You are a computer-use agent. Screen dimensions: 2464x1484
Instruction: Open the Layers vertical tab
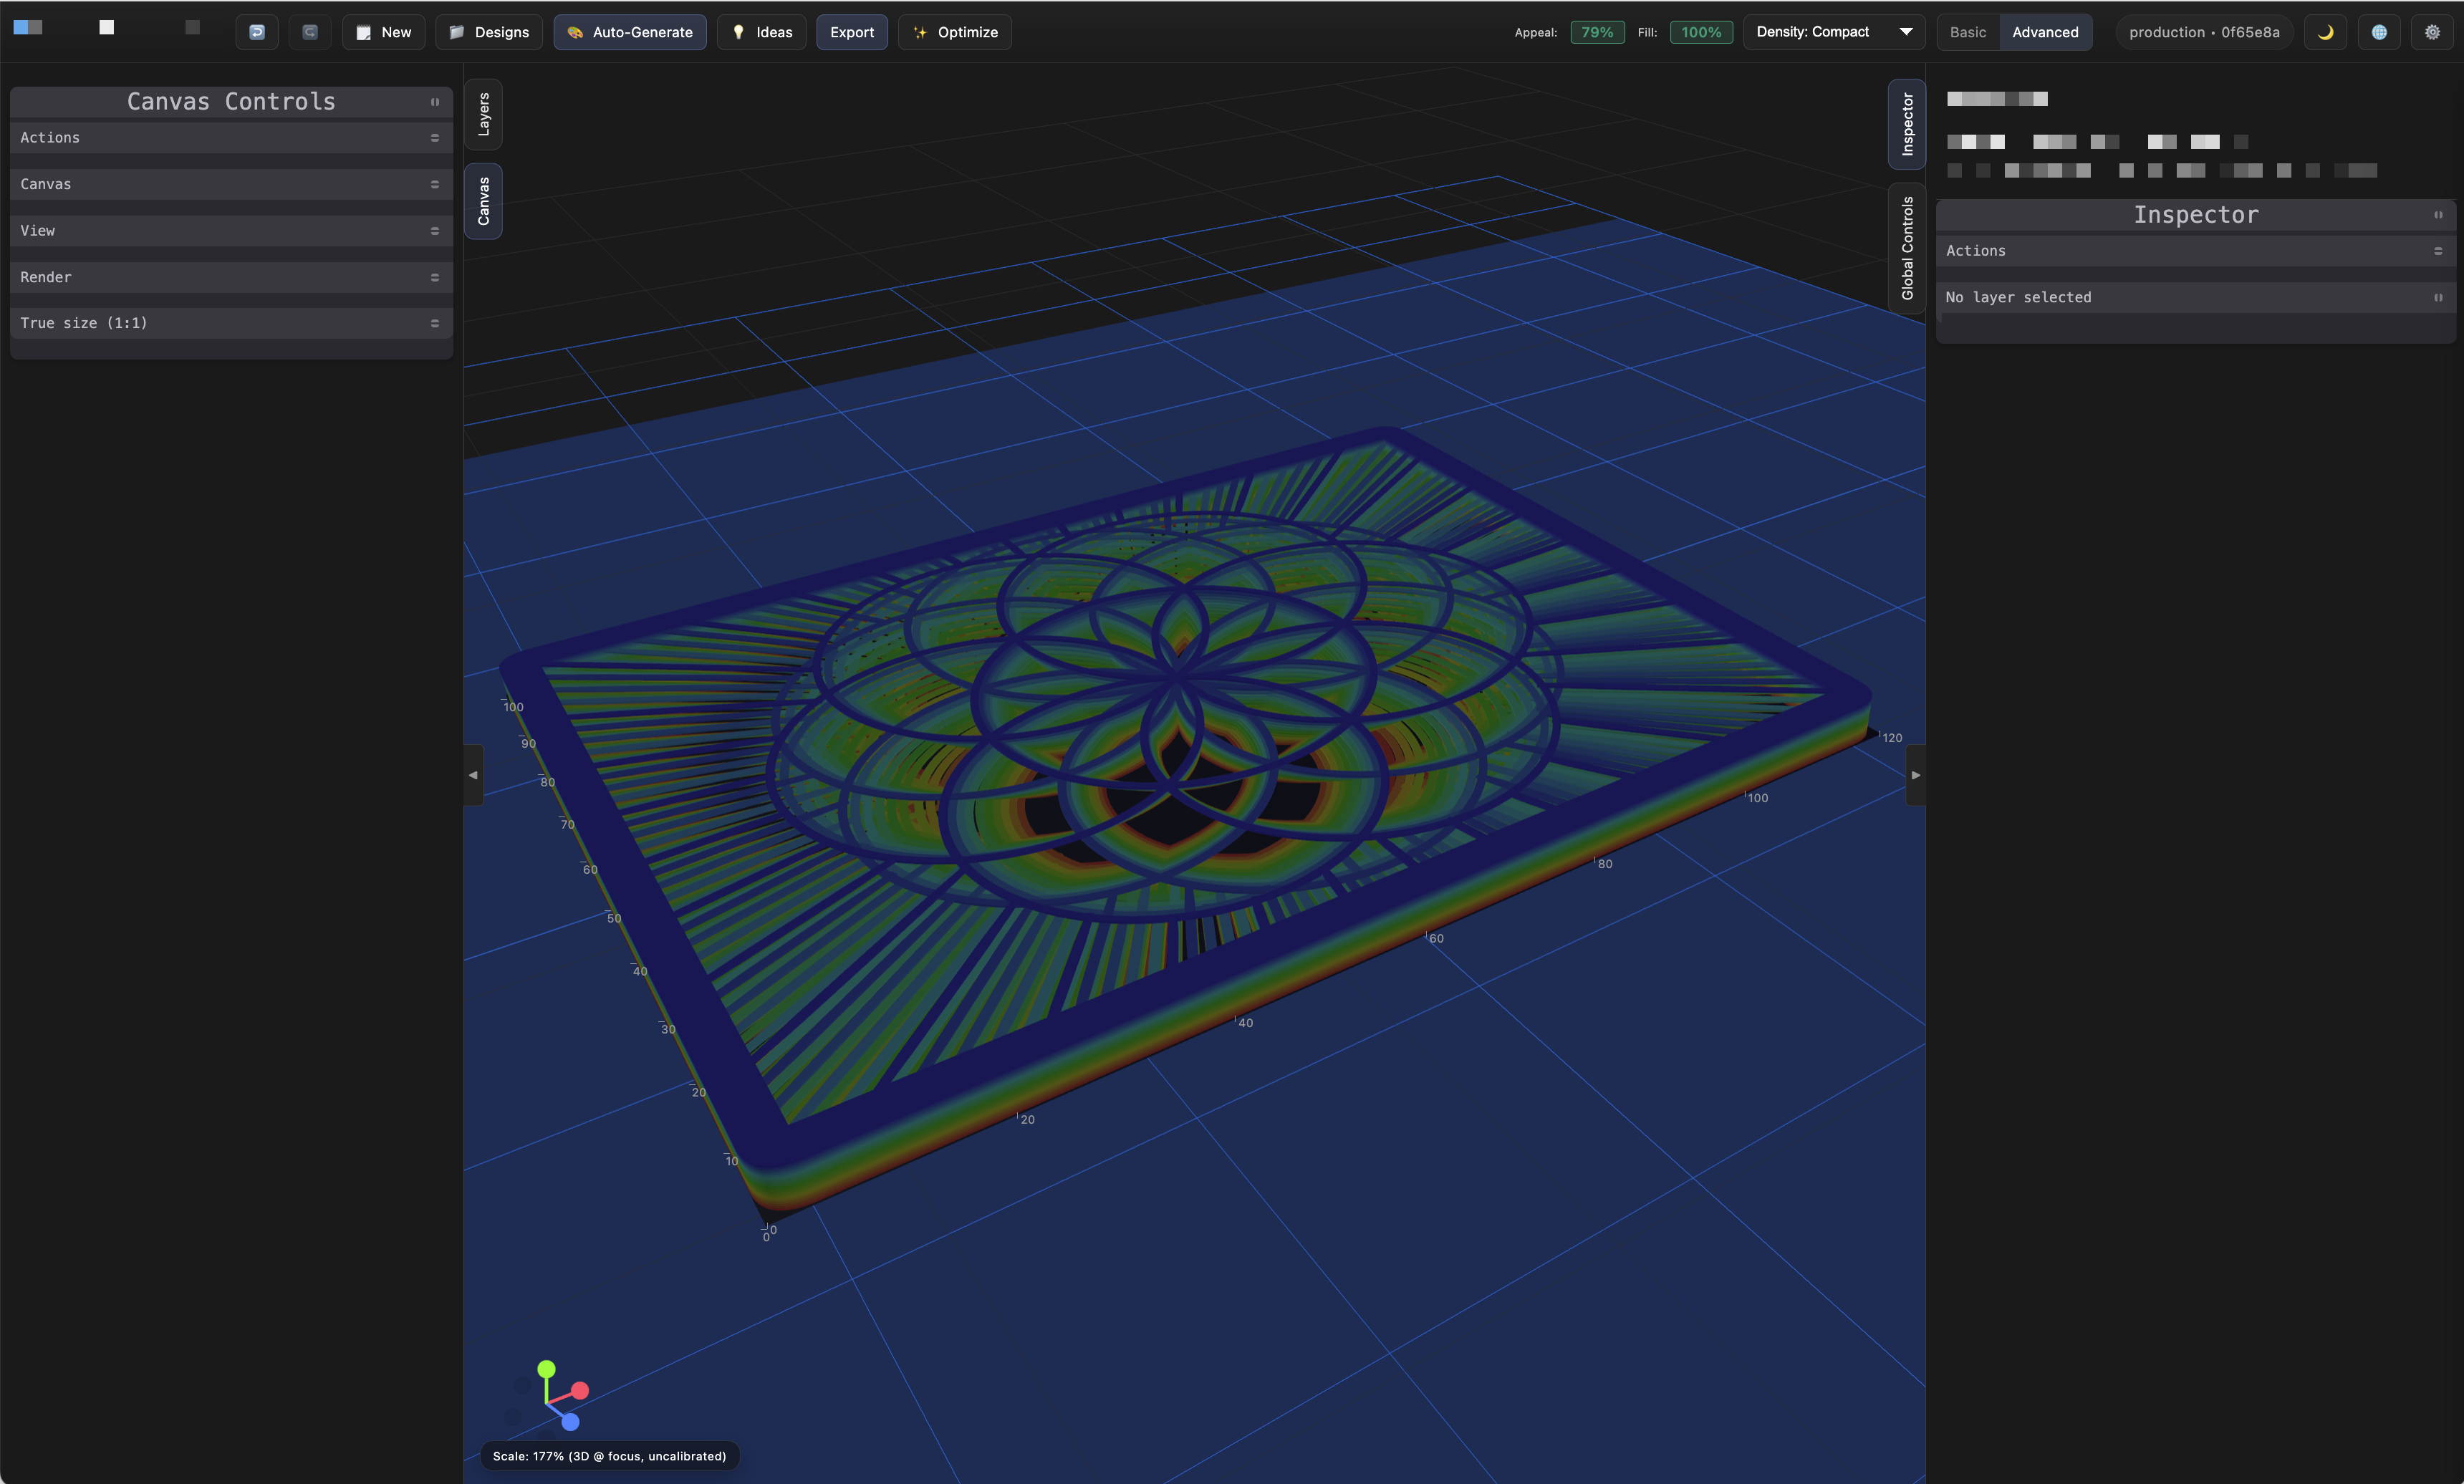(x=484, y=114)
